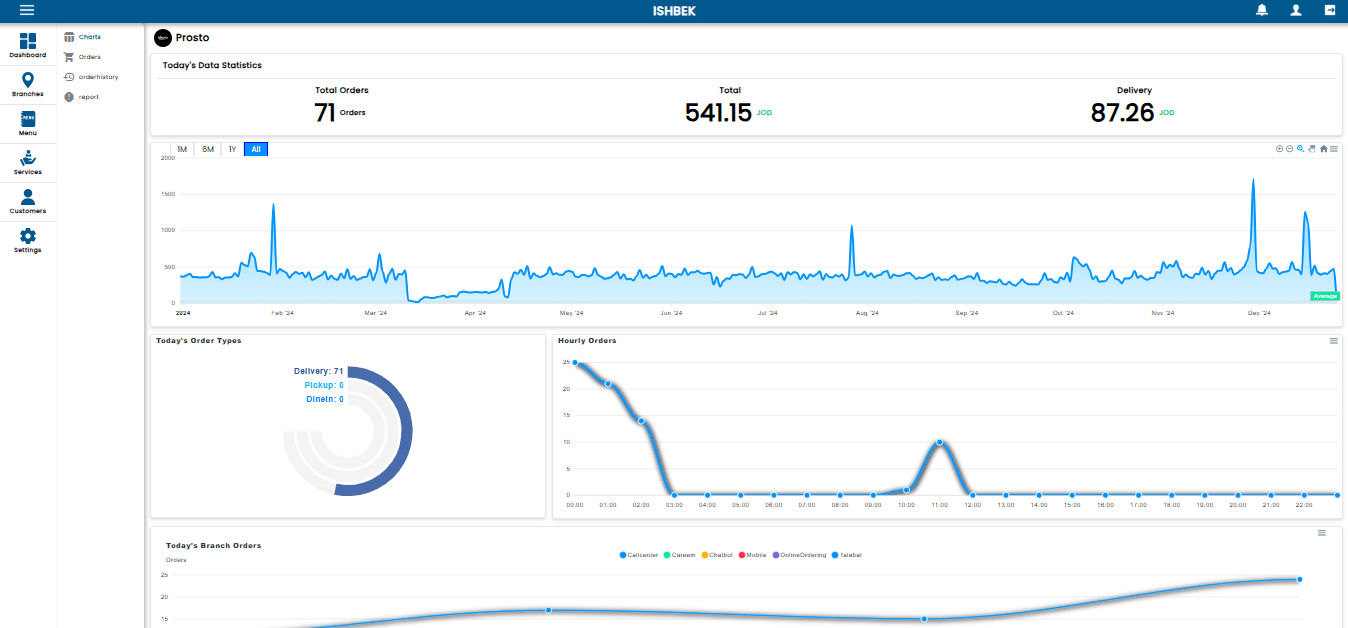The height and width of the screenshot is (628, 1348).
Task: Reset chart zoom with home icon
Action: tap(1323, 149)
